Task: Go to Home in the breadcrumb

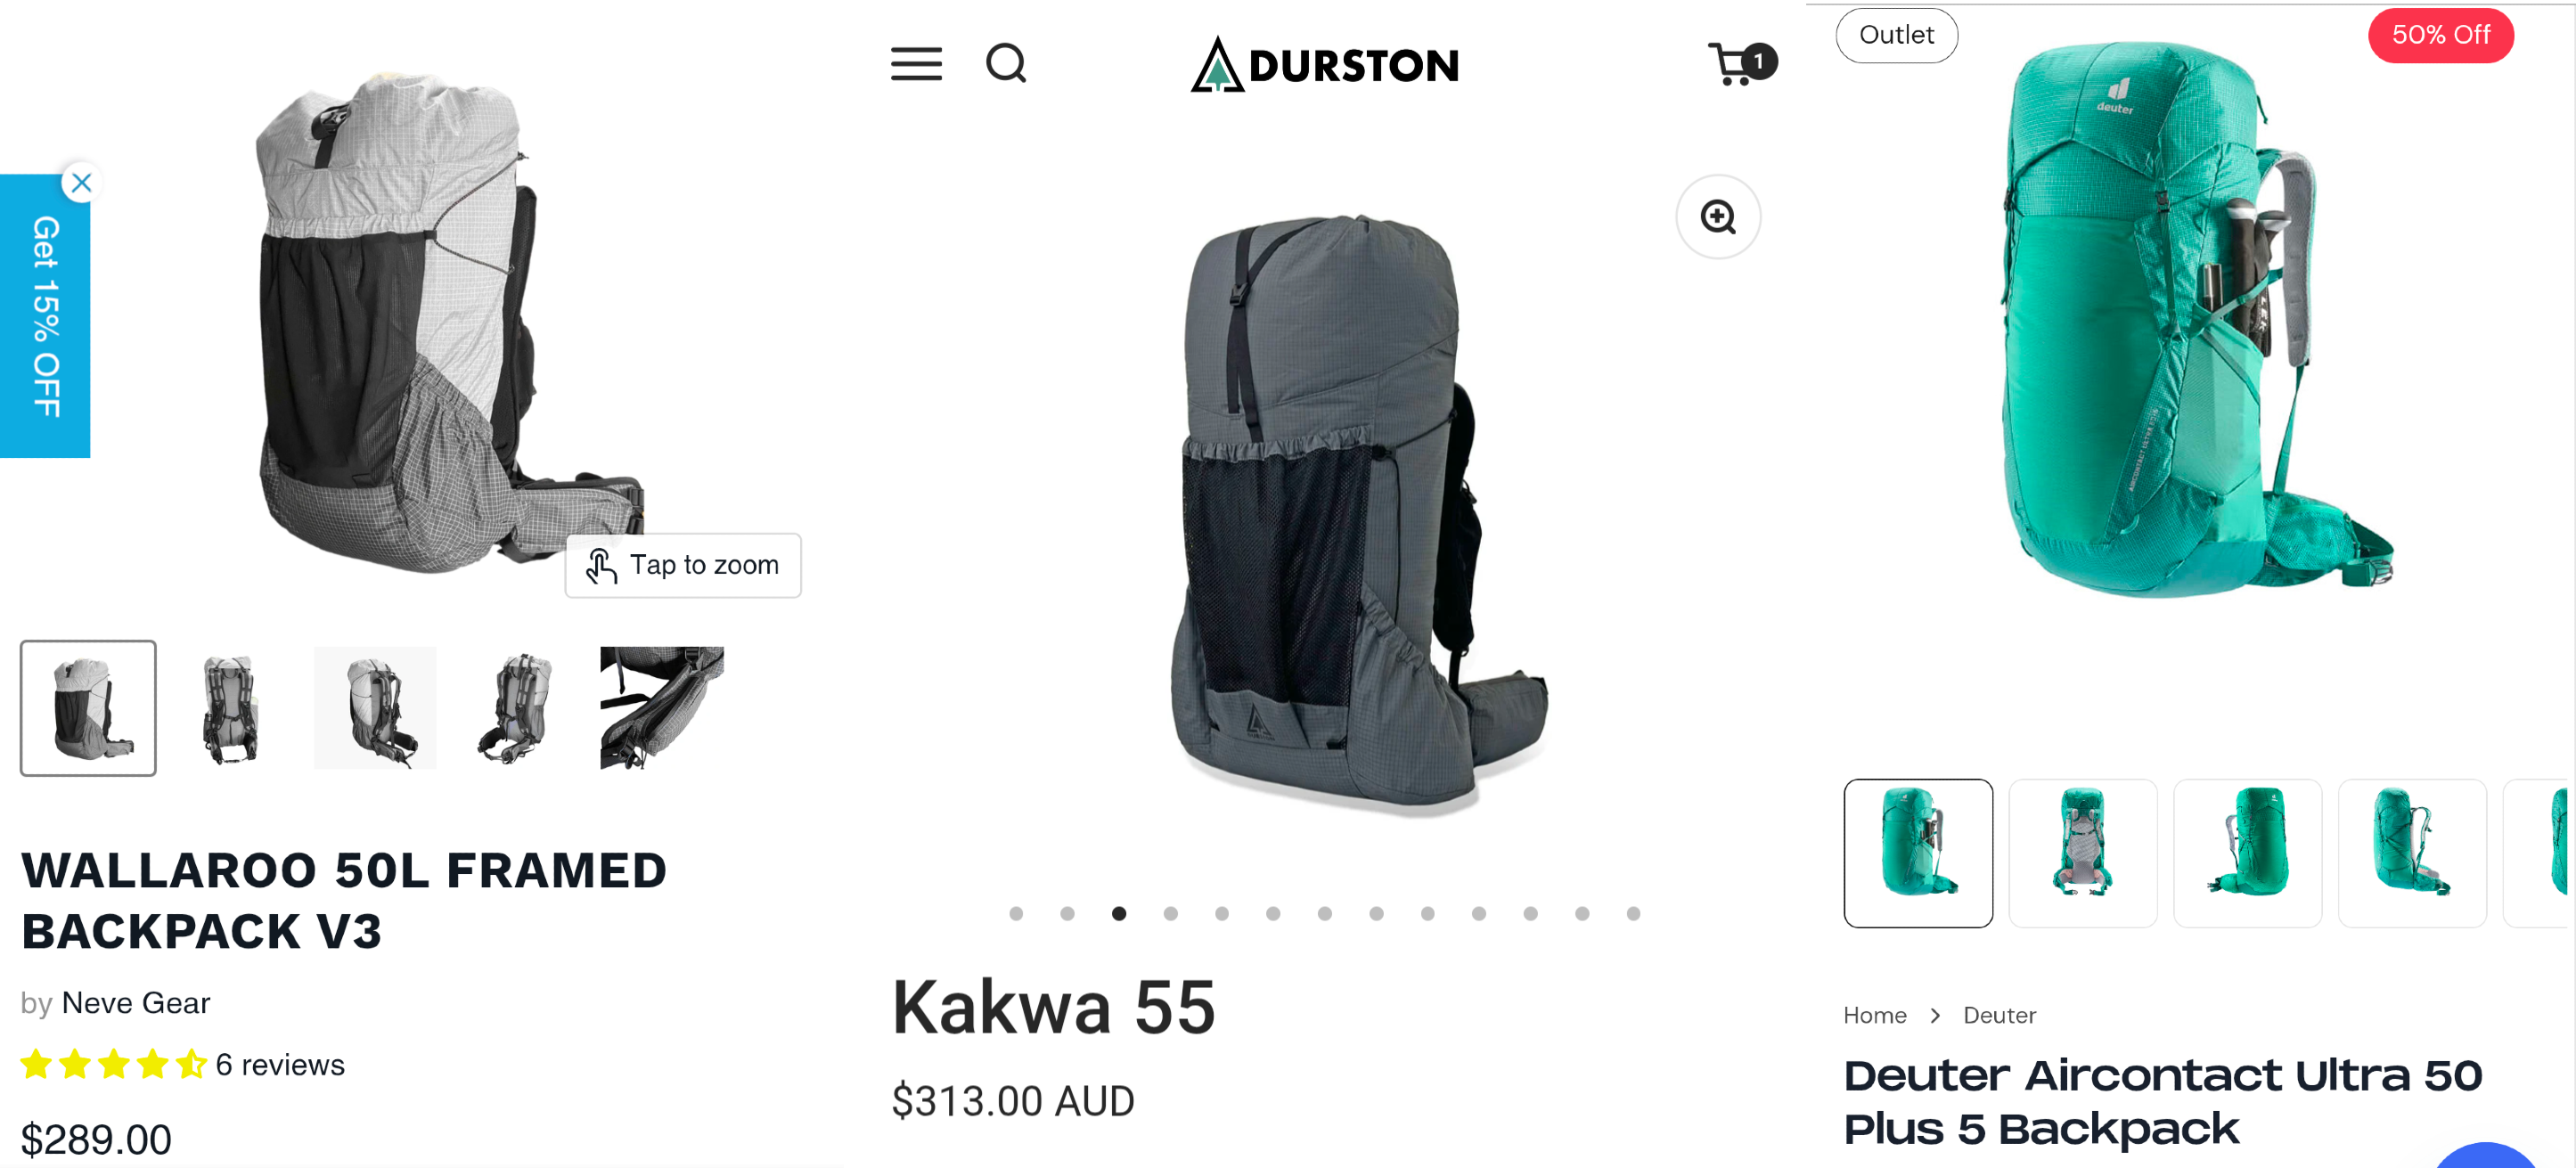Action: point(1875,1016)
